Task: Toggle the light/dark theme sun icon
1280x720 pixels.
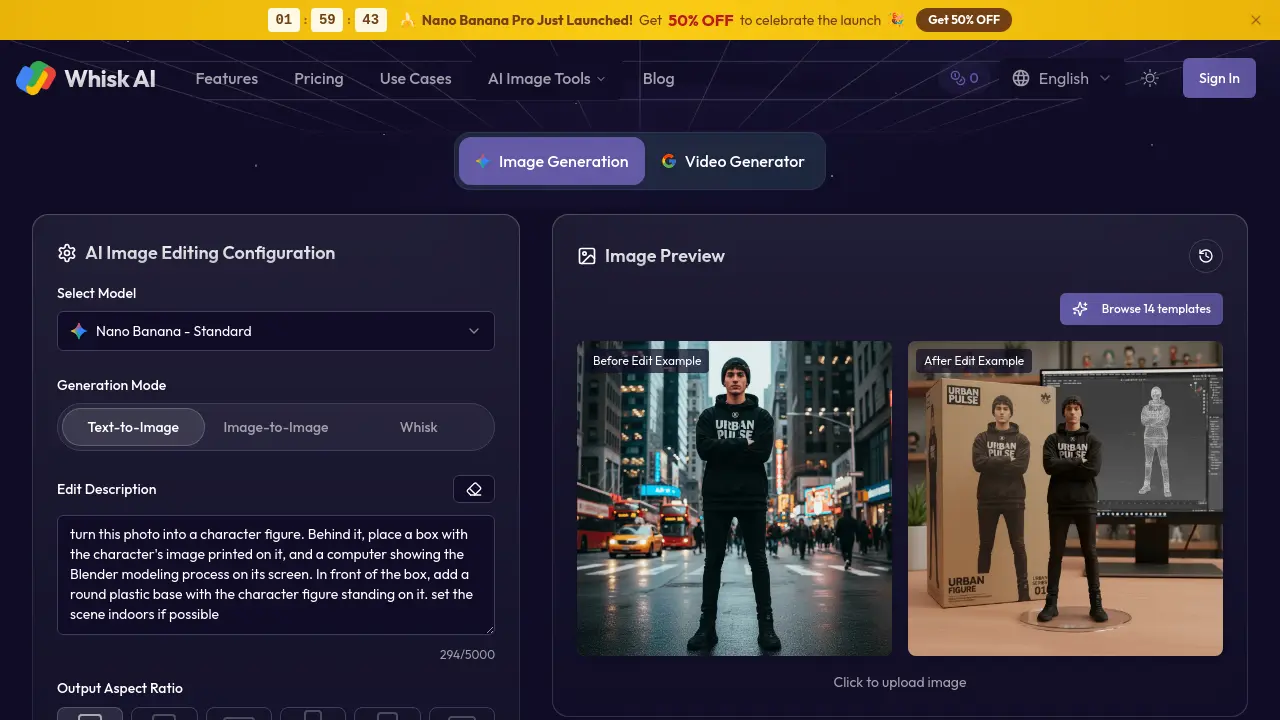Action: pos(1150,78)
